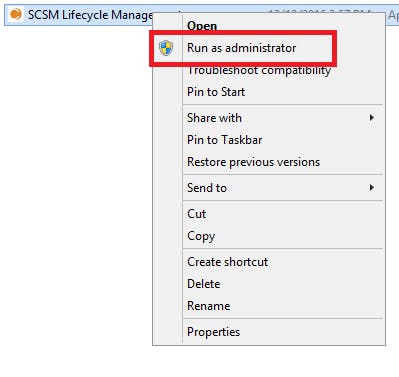Expand the Share with submenu arrow

coord(371,118)
